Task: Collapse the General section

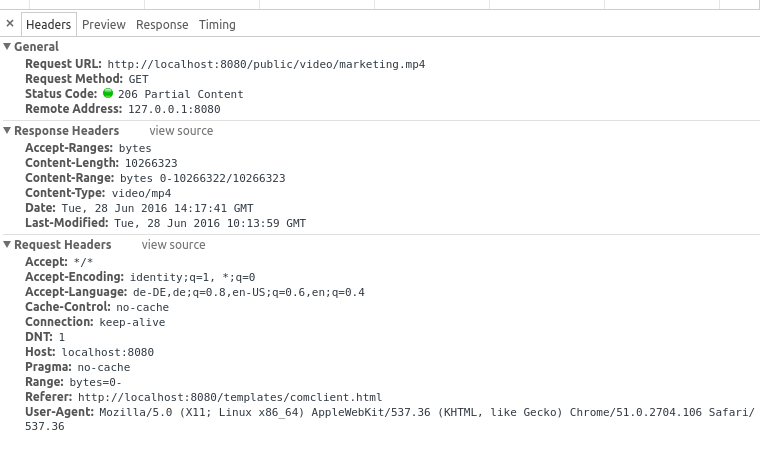Action: [8, 47]
